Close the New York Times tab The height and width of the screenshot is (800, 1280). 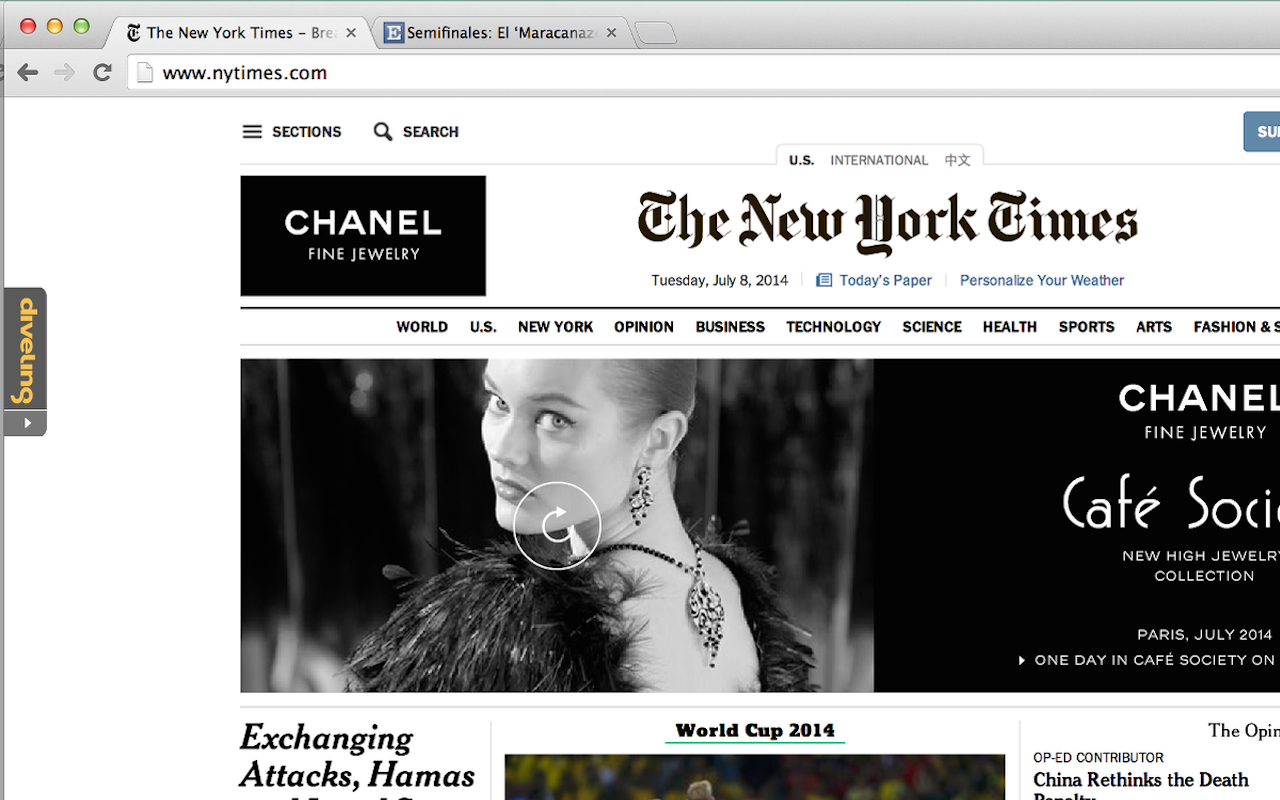351,33
